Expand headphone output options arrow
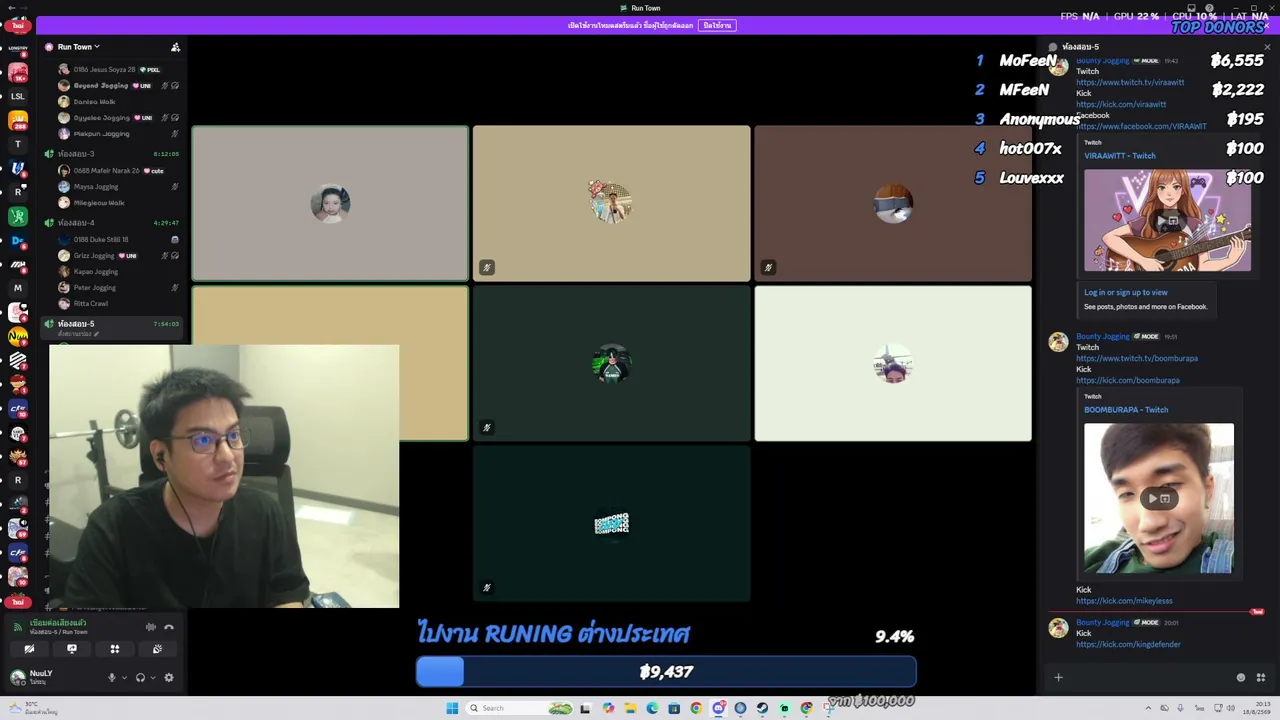The image size is (1280, 720). [x=152, y=677]
